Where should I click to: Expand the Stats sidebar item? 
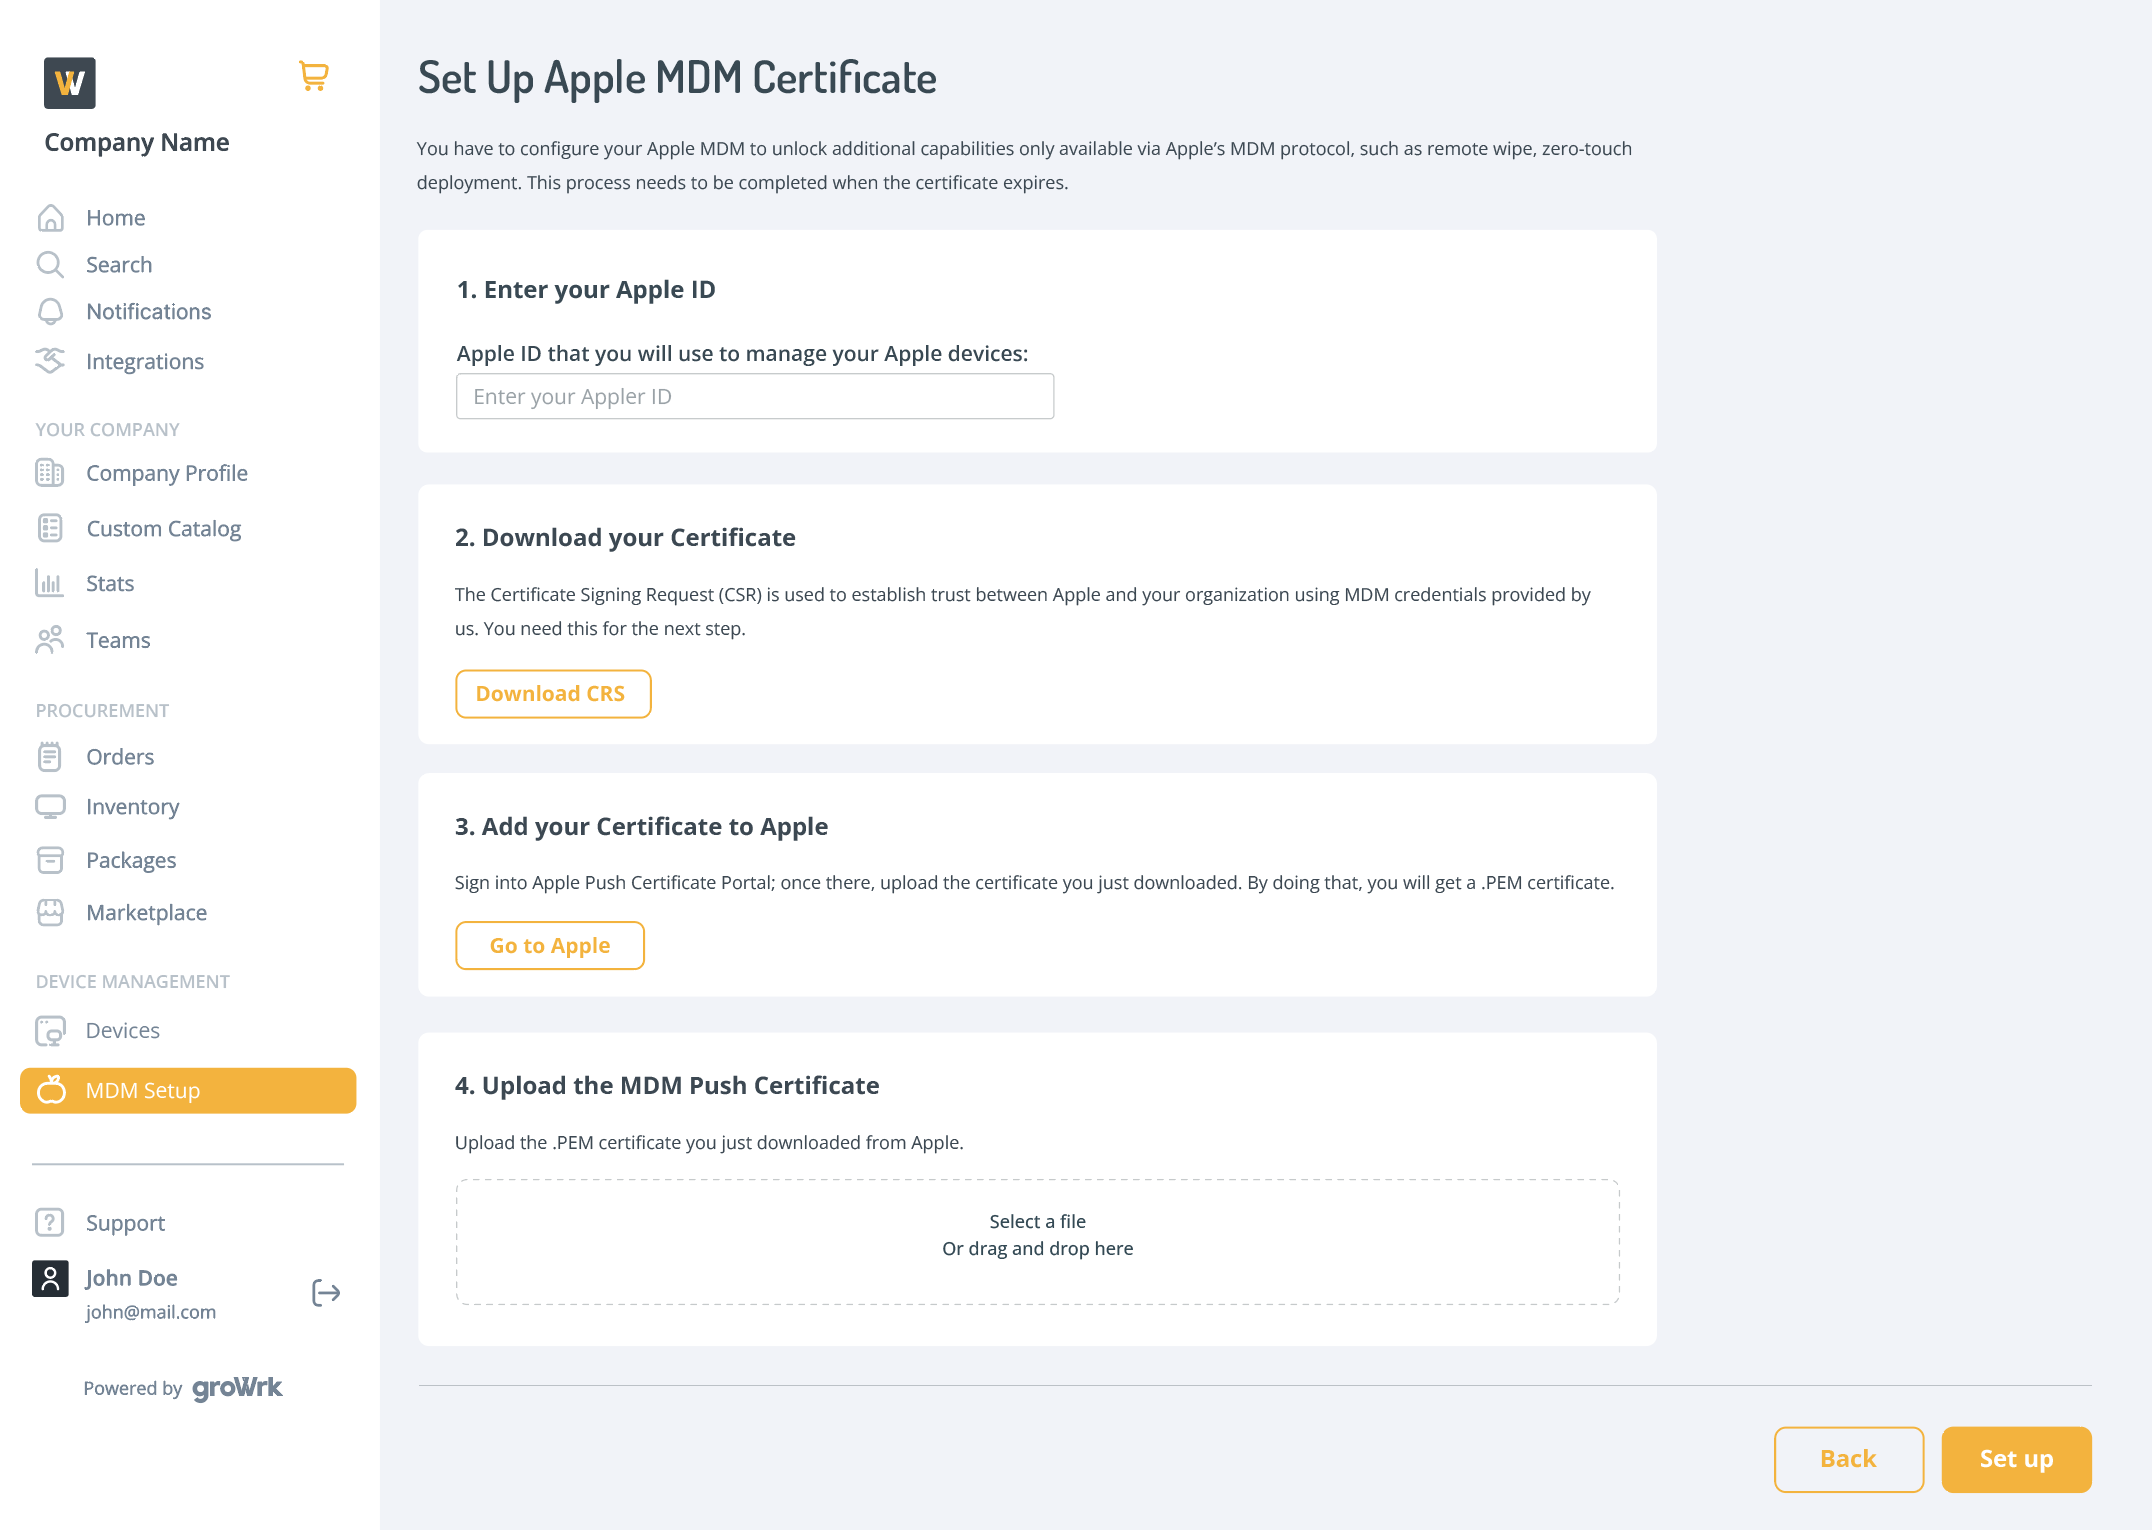click(109, 583)
